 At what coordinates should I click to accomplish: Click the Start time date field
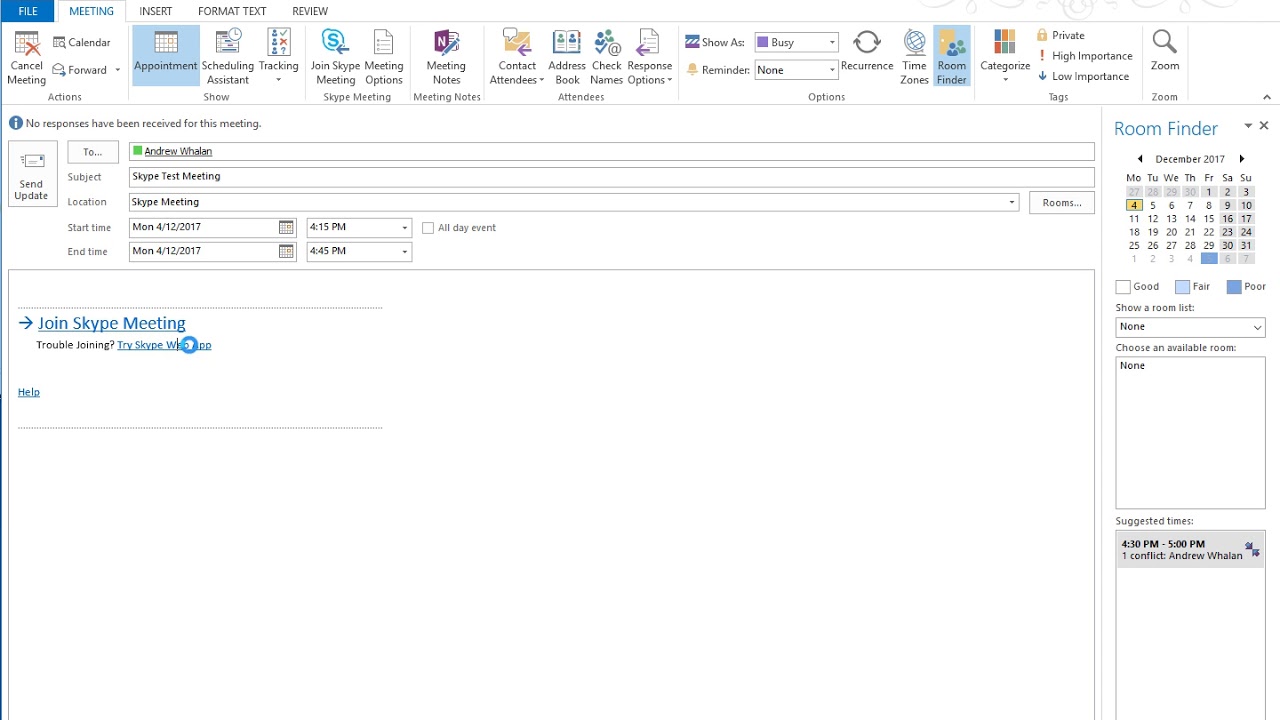pyautogui.click(x=204, y=227)
